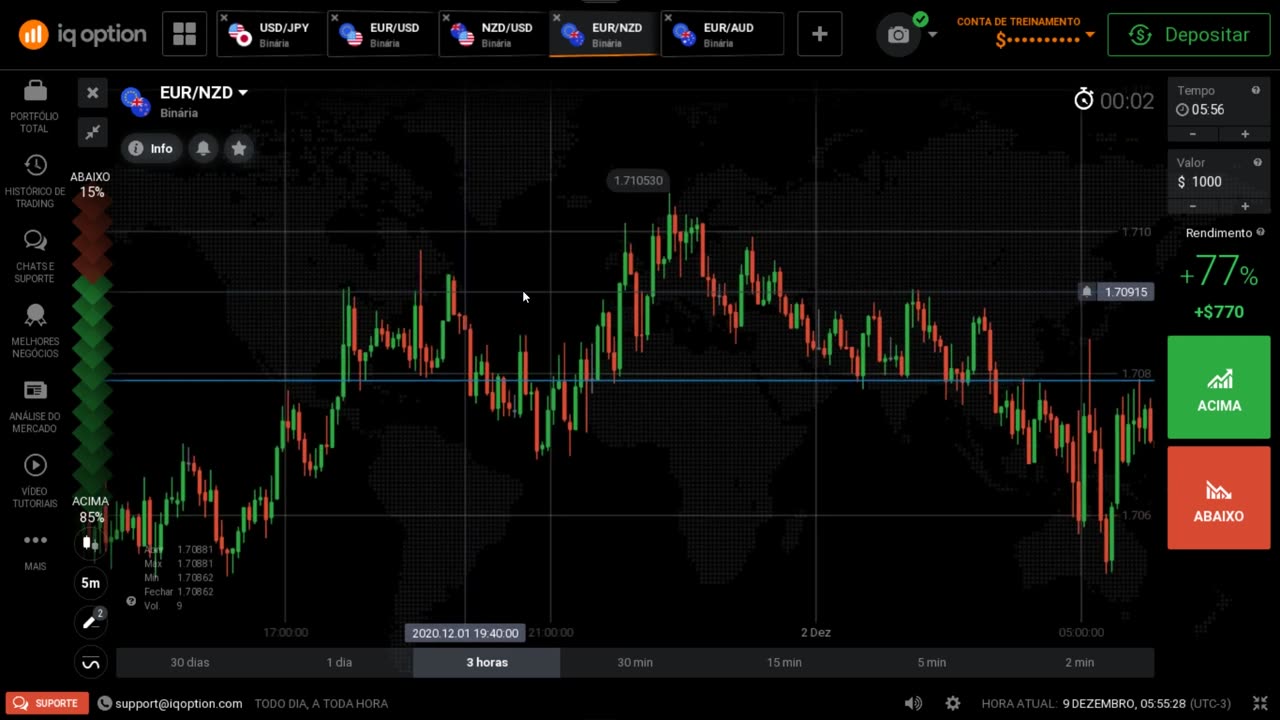
Task: Click the Tempo 05:56 expiration field
Action: (x=1219, y=102)
